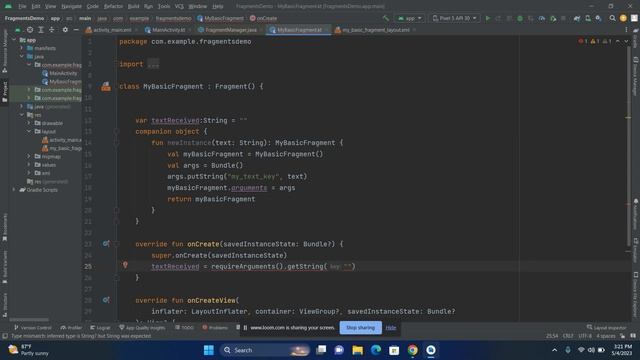Open Android Studio icon in taskbar

tap(431, 350)
